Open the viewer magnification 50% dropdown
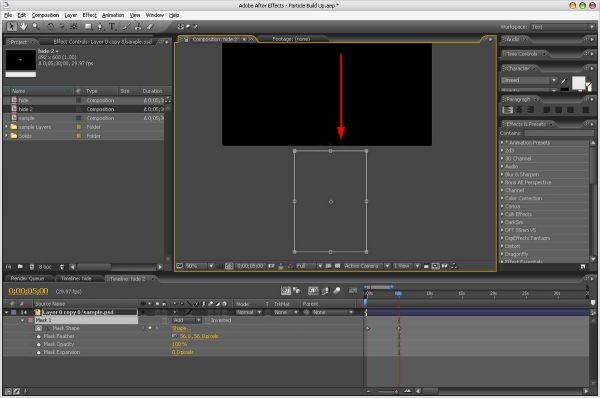Viewport: 600px width, 398px height. (x=200, y=266)
